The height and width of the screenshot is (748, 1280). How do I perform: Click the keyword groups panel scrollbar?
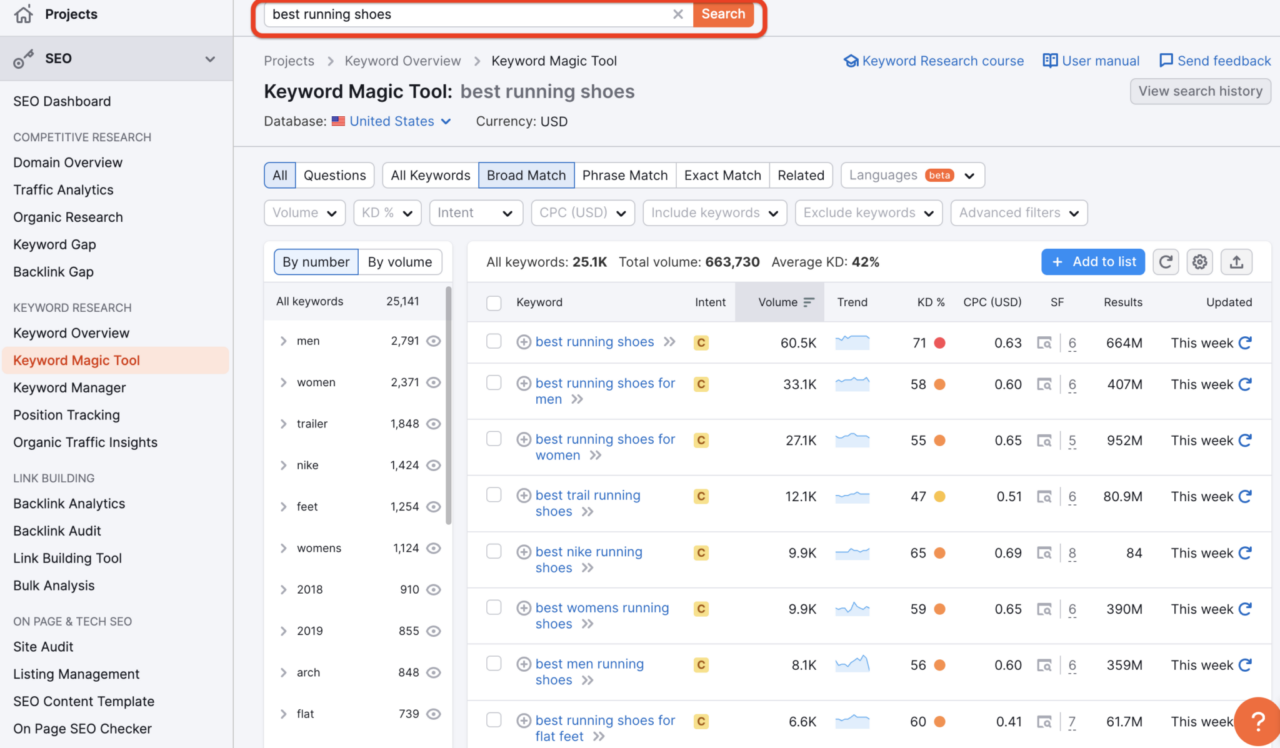(x=448, y=405)
